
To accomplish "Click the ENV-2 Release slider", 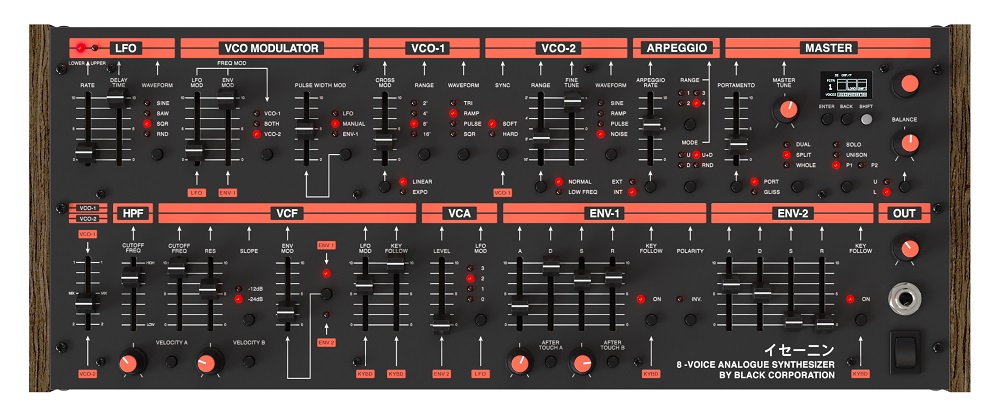I will point(824,323).
